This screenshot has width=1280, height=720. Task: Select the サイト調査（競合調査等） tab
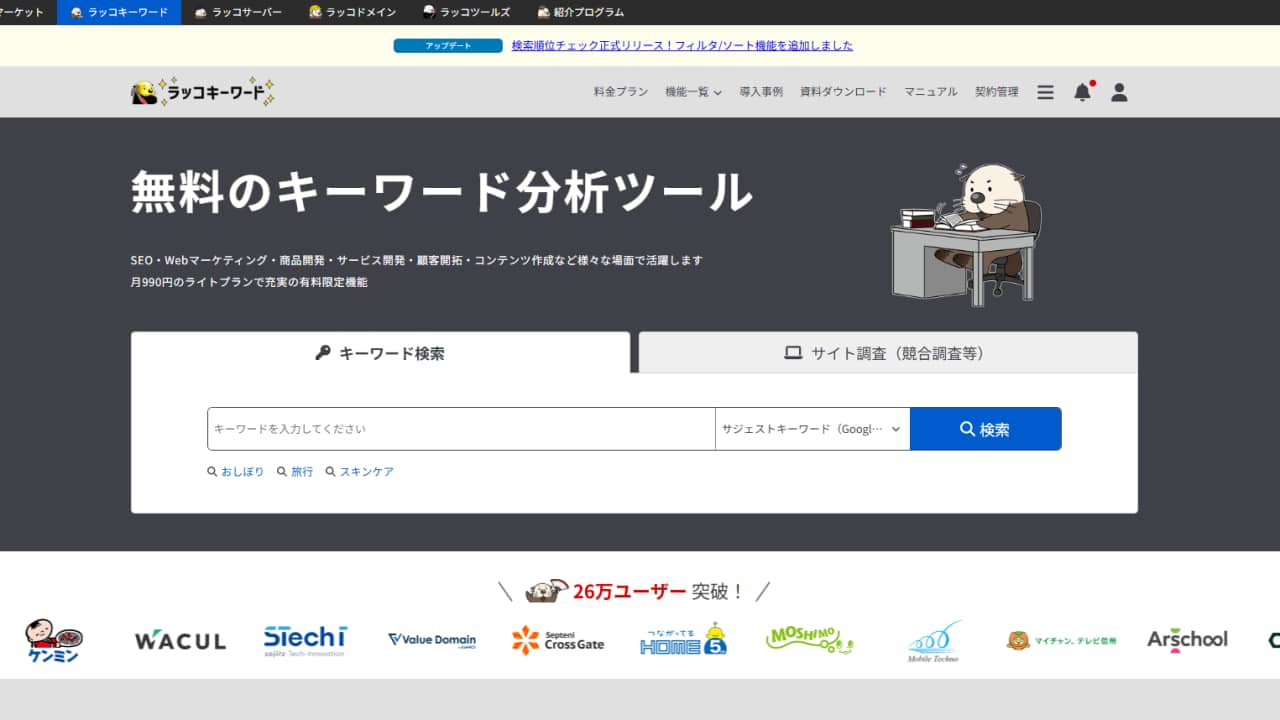[888, 353]
